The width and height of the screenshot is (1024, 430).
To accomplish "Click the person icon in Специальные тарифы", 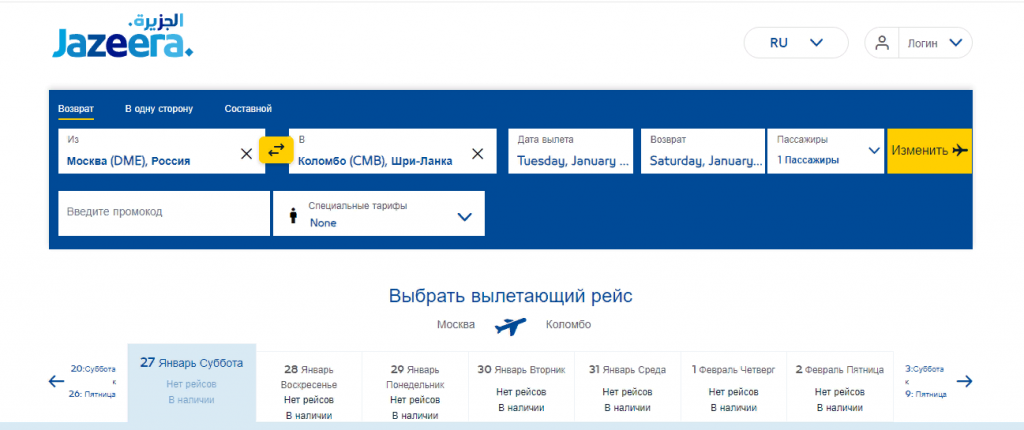I will [293, 216].
